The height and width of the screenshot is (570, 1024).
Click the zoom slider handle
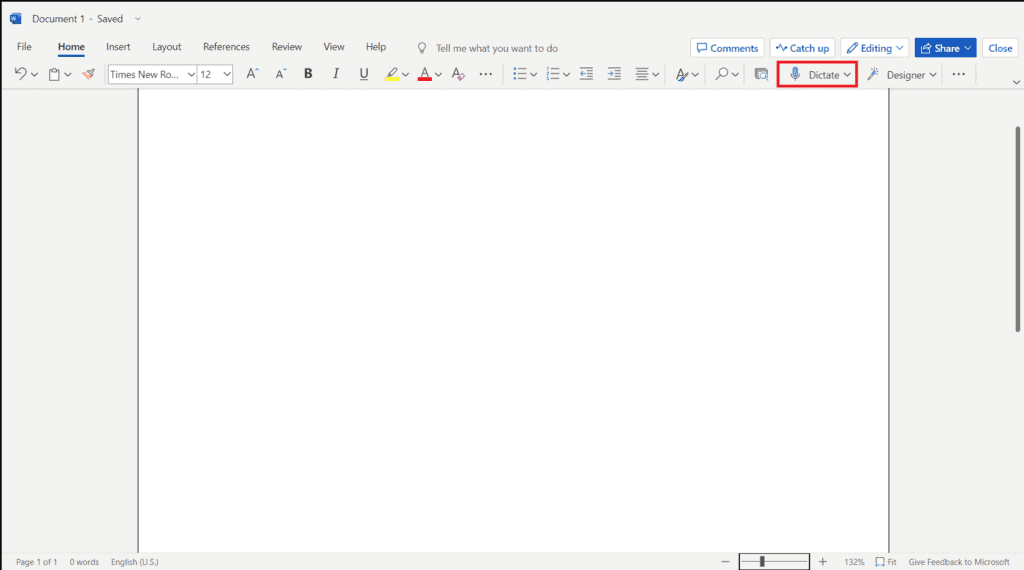(762, 562)
